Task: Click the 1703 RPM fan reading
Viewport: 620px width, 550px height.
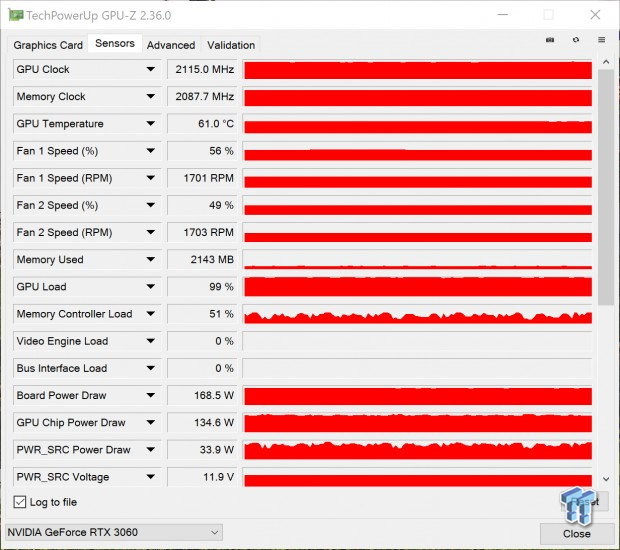Action: coord(202,232)
